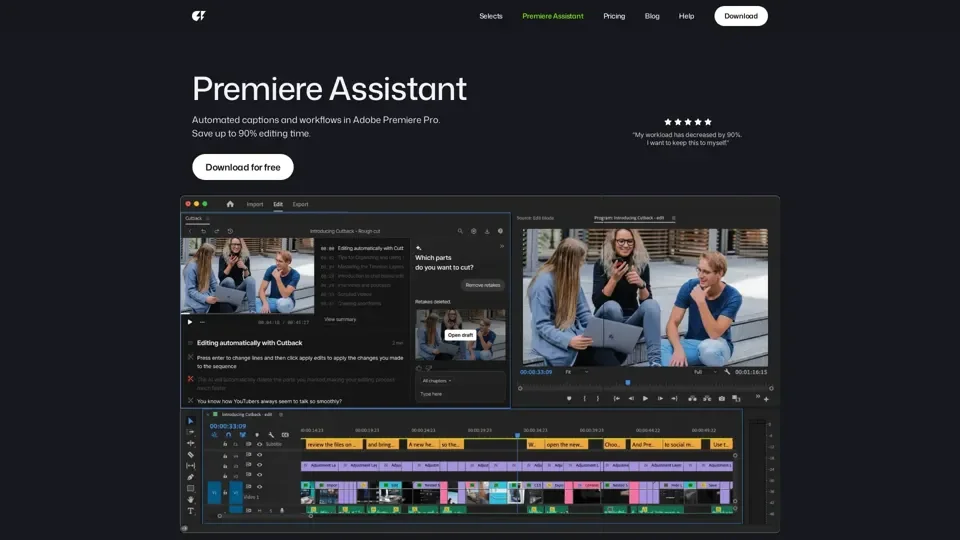
Task: Select the Edit workspace tab
Action: click(278, 204)
